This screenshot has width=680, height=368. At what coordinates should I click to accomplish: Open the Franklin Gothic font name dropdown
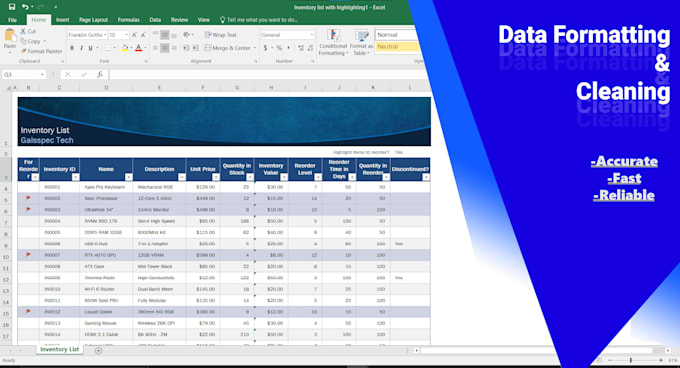pyautogui.click(x=105, y=35)
